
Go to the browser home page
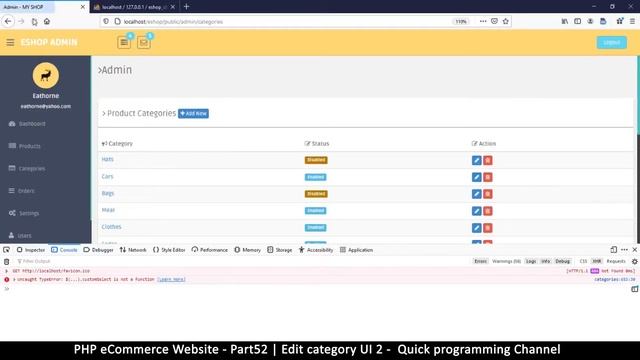[47, 21]
